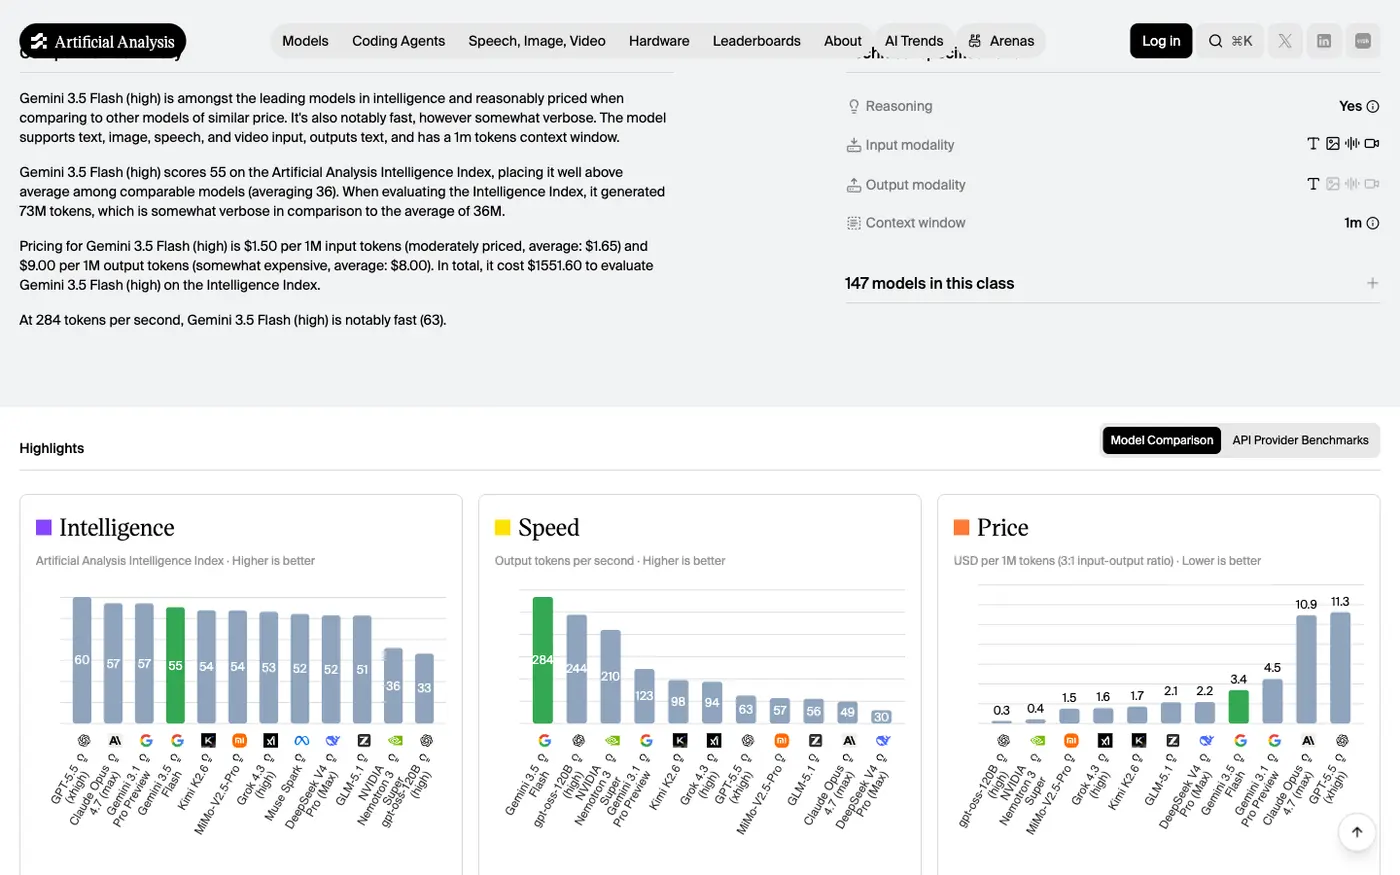Click the Highlights section heading
Viewport: 1400px width, 875px height.
click(x=52, y=448)
